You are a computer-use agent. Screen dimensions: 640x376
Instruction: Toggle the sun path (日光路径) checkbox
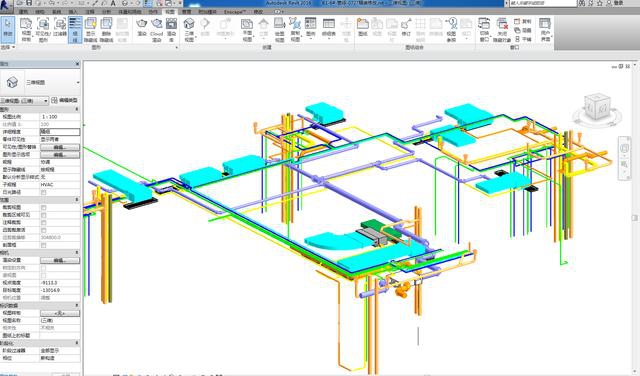click(44, 192)
